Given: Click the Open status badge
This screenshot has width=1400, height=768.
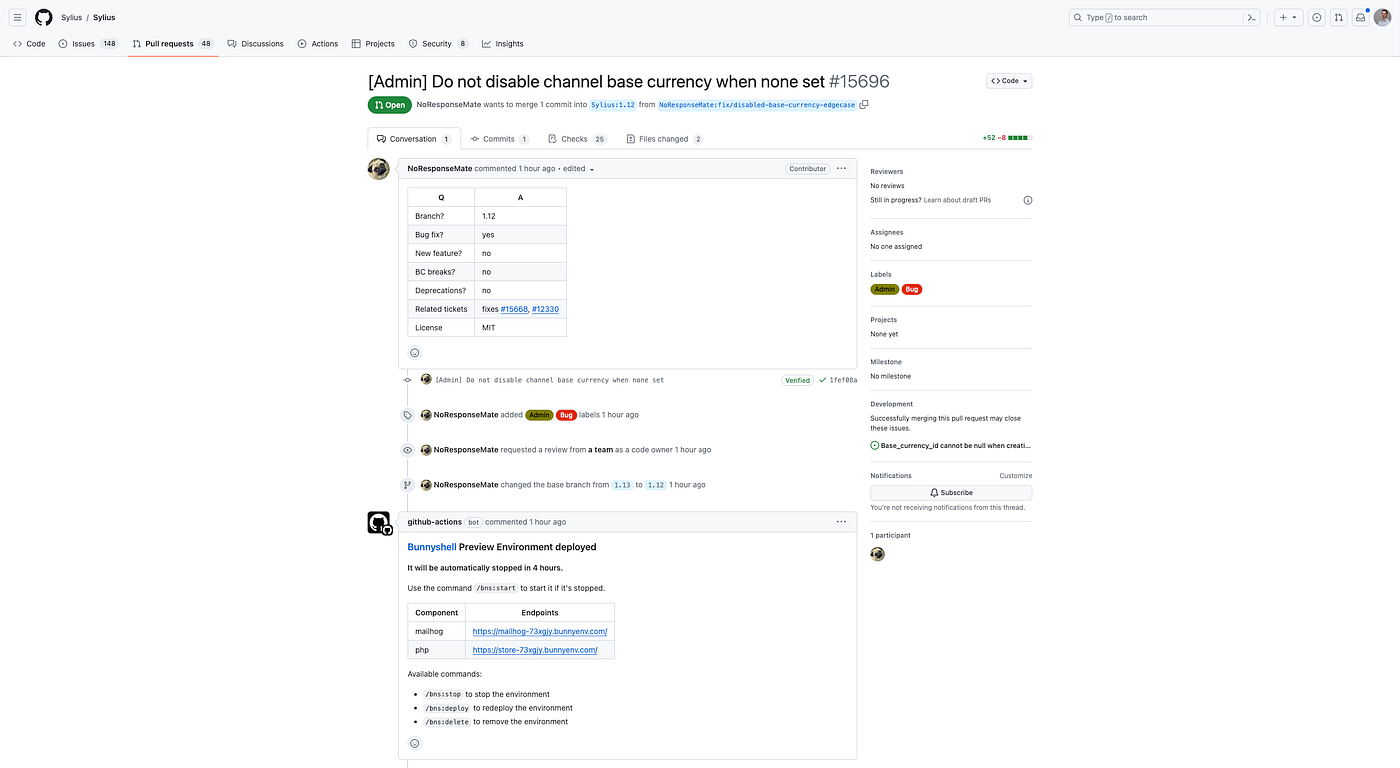Looking at the screenshot, I should pos(390,105).
